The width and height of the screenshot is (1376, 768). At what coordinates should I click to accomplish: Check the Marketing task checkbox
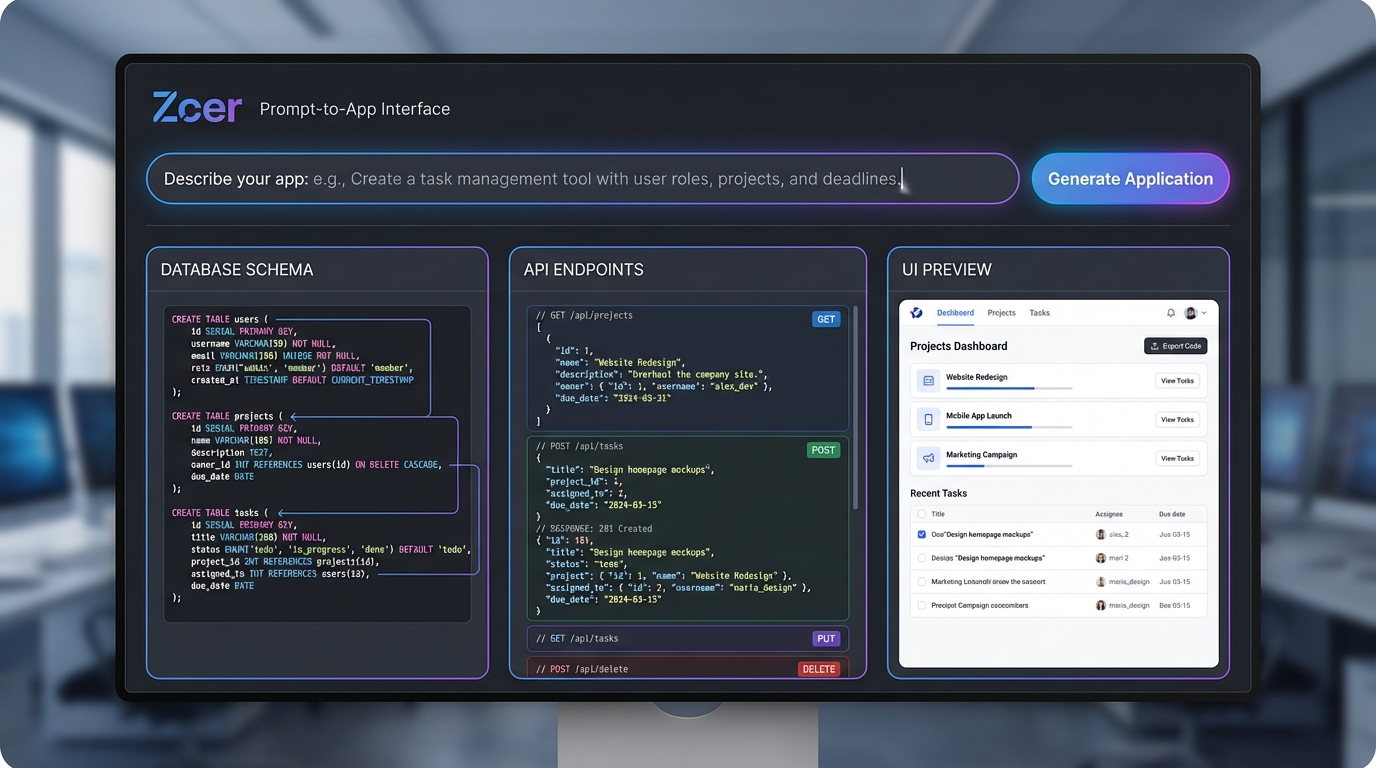click(x=922, y=582)
